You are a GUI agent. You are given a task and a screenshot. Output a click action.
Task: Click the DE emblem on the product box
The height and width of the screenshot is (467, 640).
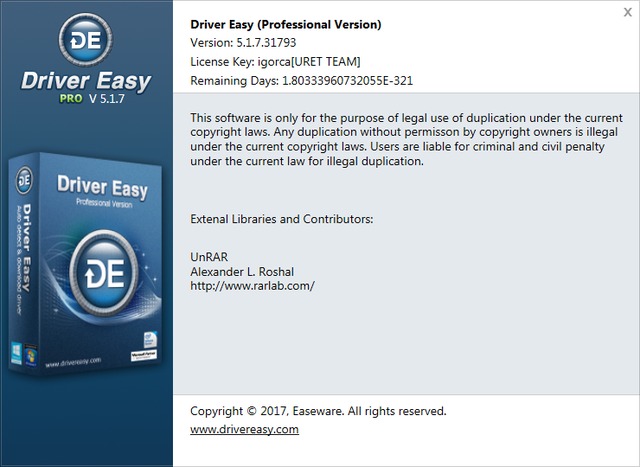(104, 273)
